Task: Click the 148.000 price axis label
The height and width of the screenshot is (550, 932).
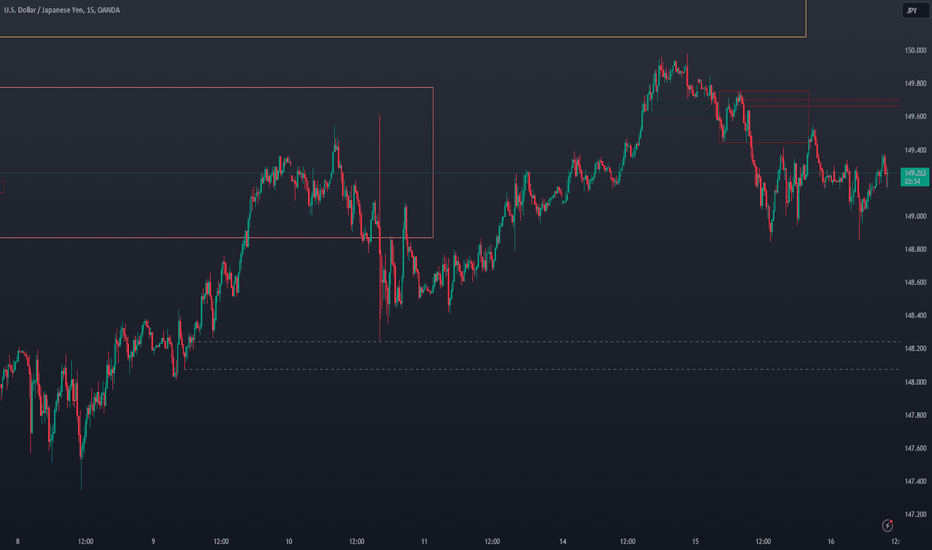Action: [x=915, y=382]
